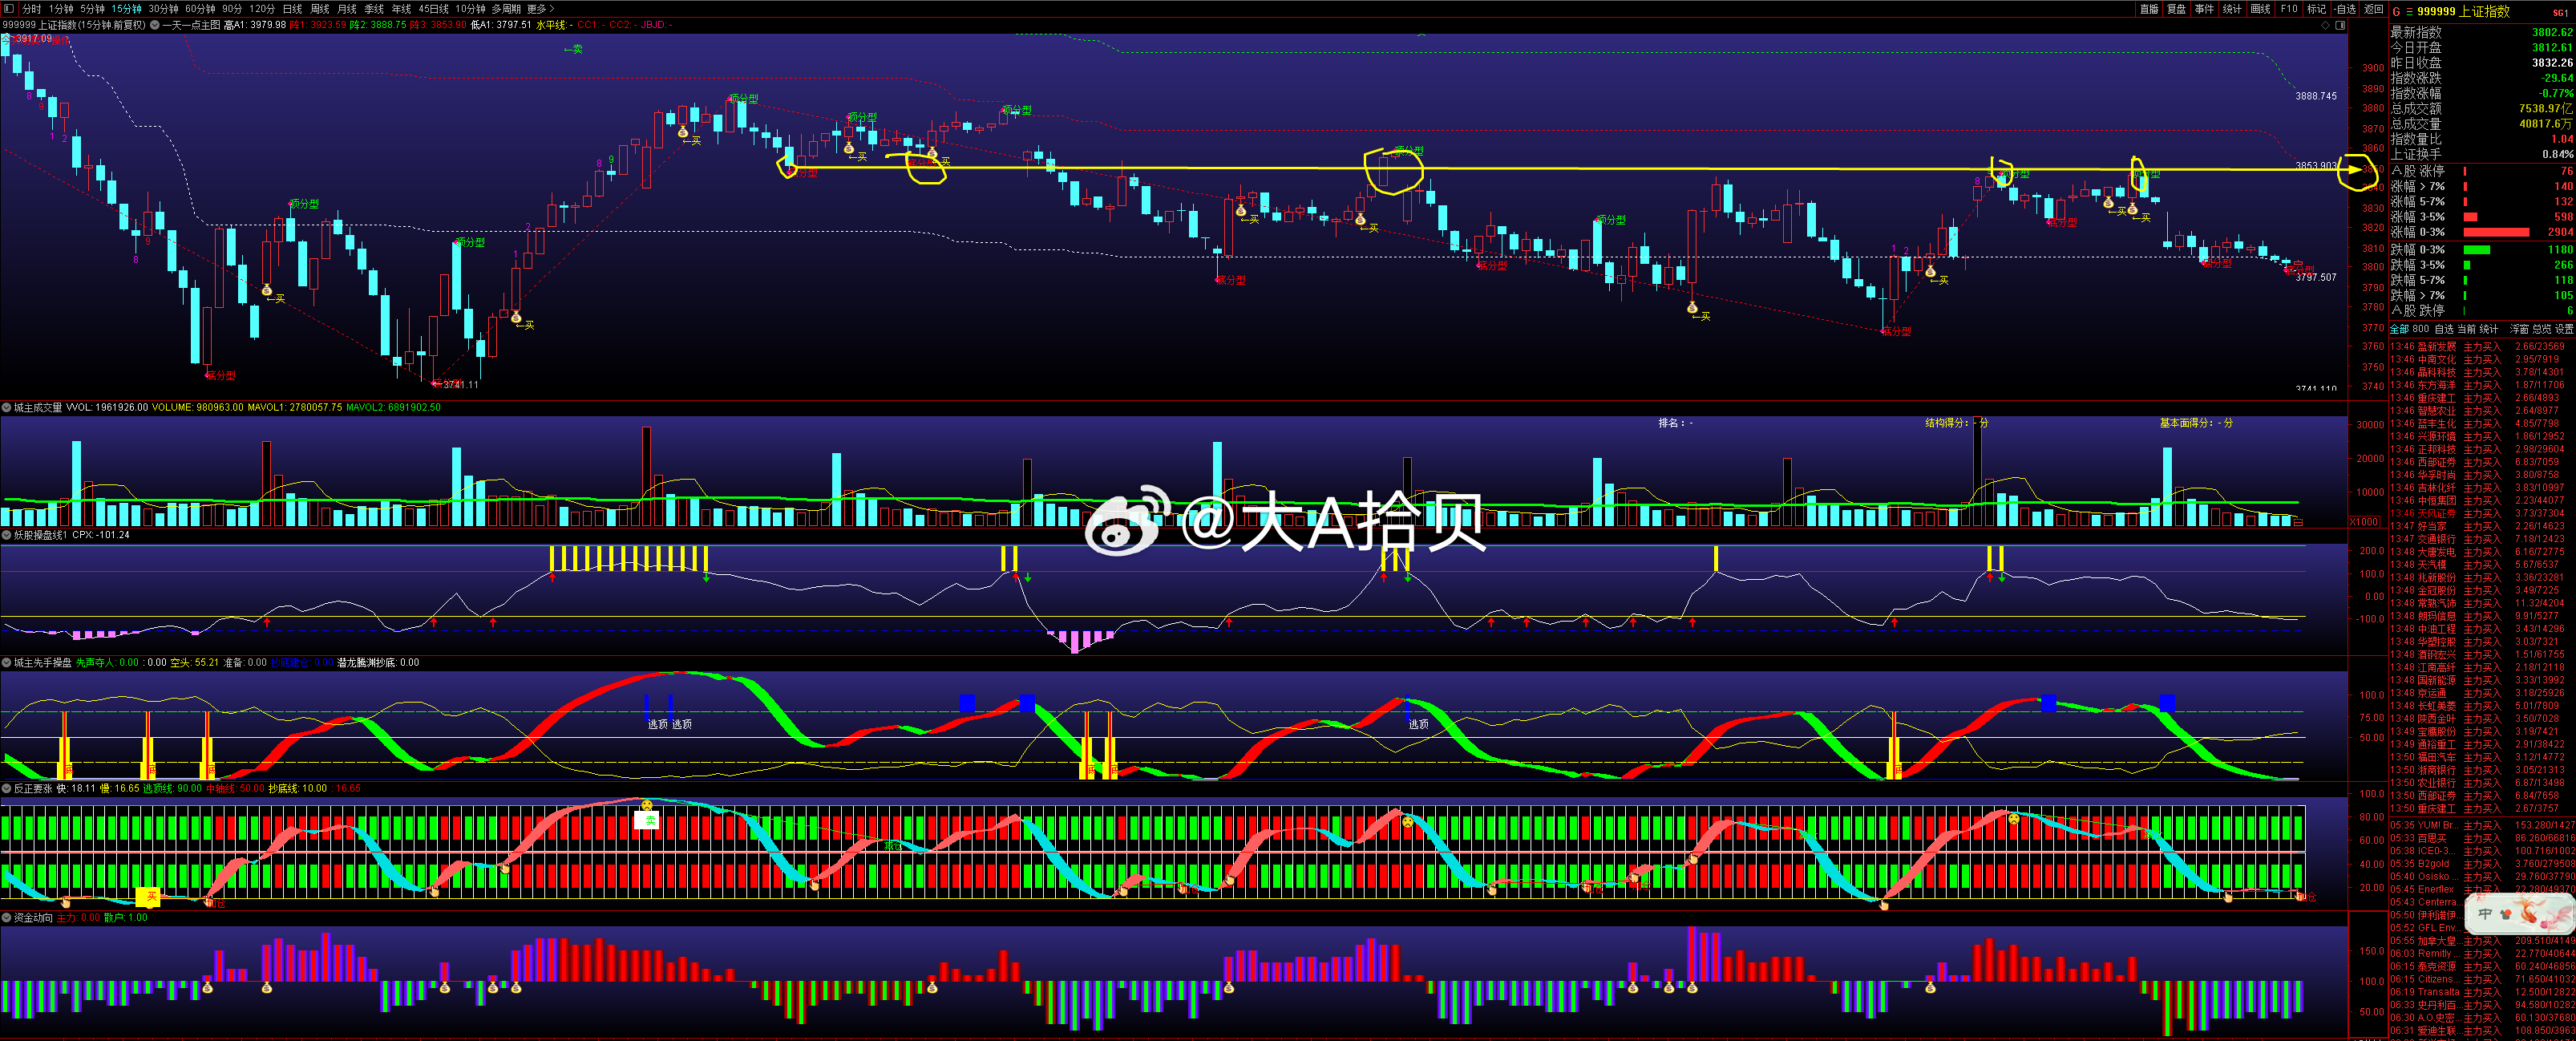This screenshot has height=1041, width=2576.
Task: Select the 30分钟 period
Action: pos(164,9)
